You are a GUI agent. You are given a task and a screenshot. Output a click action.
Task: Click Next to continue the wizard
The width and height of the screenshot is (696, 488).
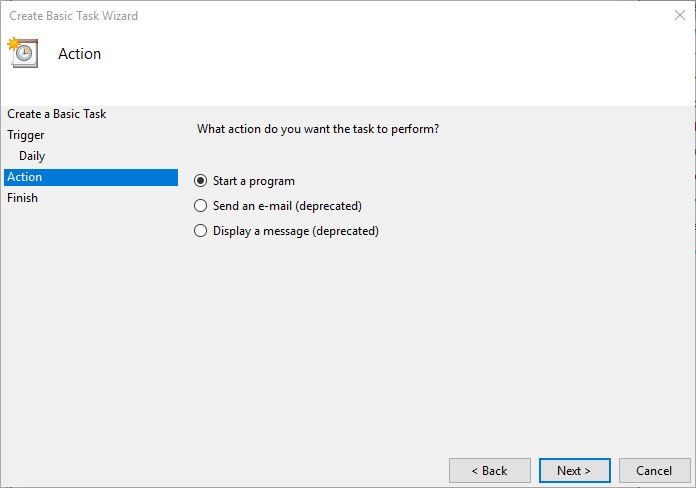pyautogui.click(x=573, y=470)
